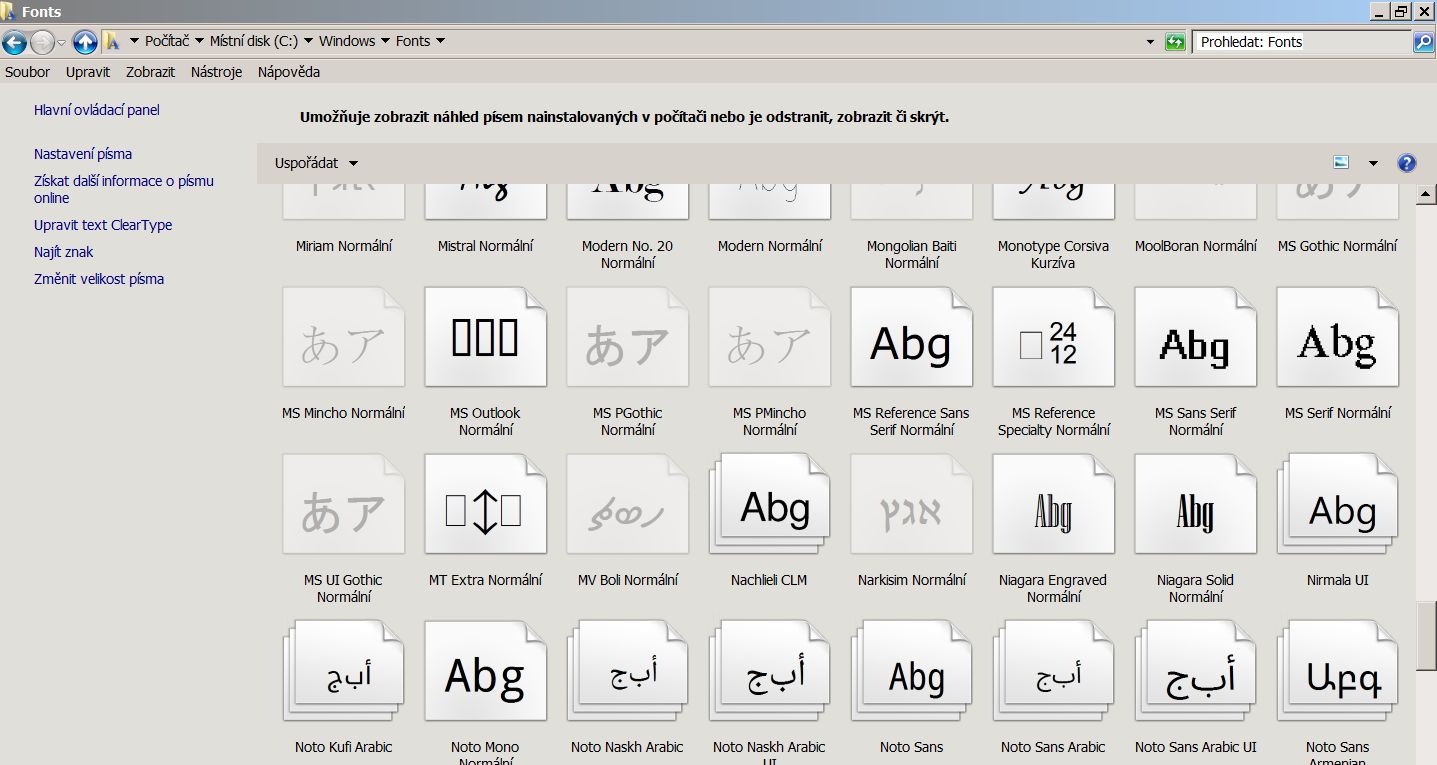The height and width of the screenshot is (765, 1437).
Task: Click the change view icon
Action: click(x=1341, y=163)
